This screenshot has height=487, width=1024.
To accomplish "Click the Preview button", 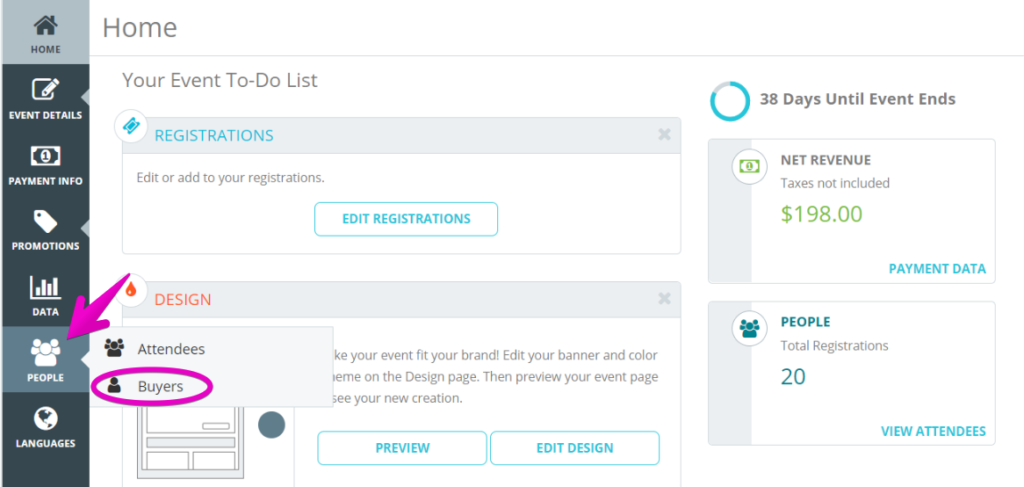I will pyautogui.click(x=402, y=448).
